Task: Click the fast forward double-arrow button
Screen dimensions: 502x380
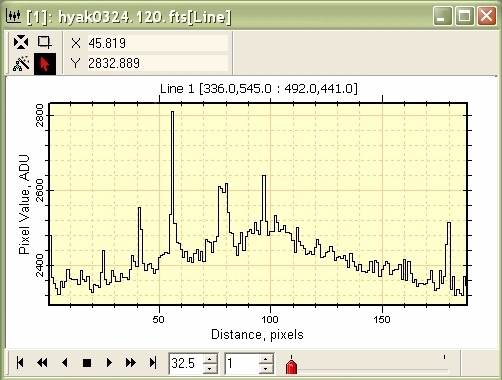Action: 131,362
